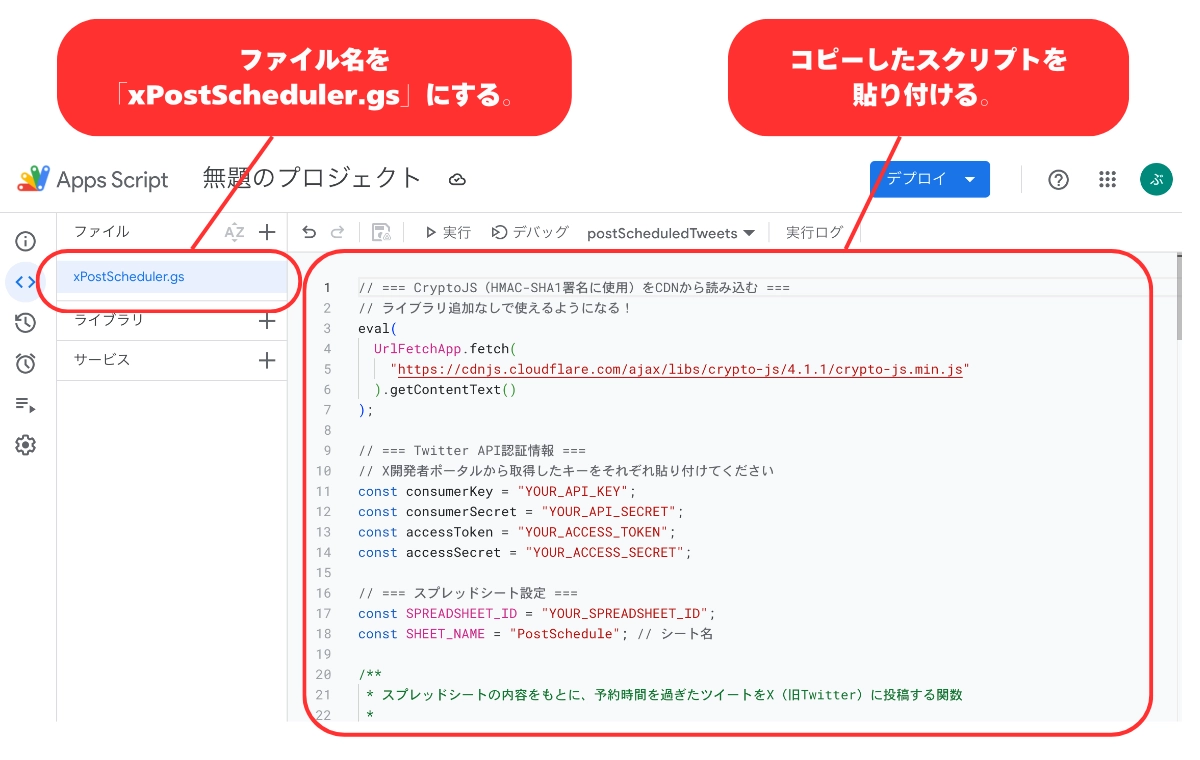The image size is (1200, 760).
Task: Click the Undo arrow in toolbar
Action: pyautogui.click(x=309, y=232)
